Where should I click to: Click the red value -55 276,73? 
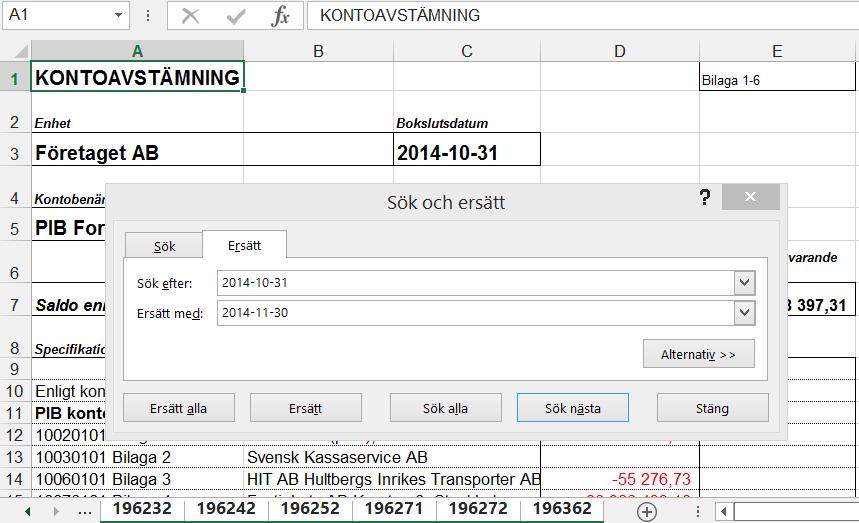point(651,479)
